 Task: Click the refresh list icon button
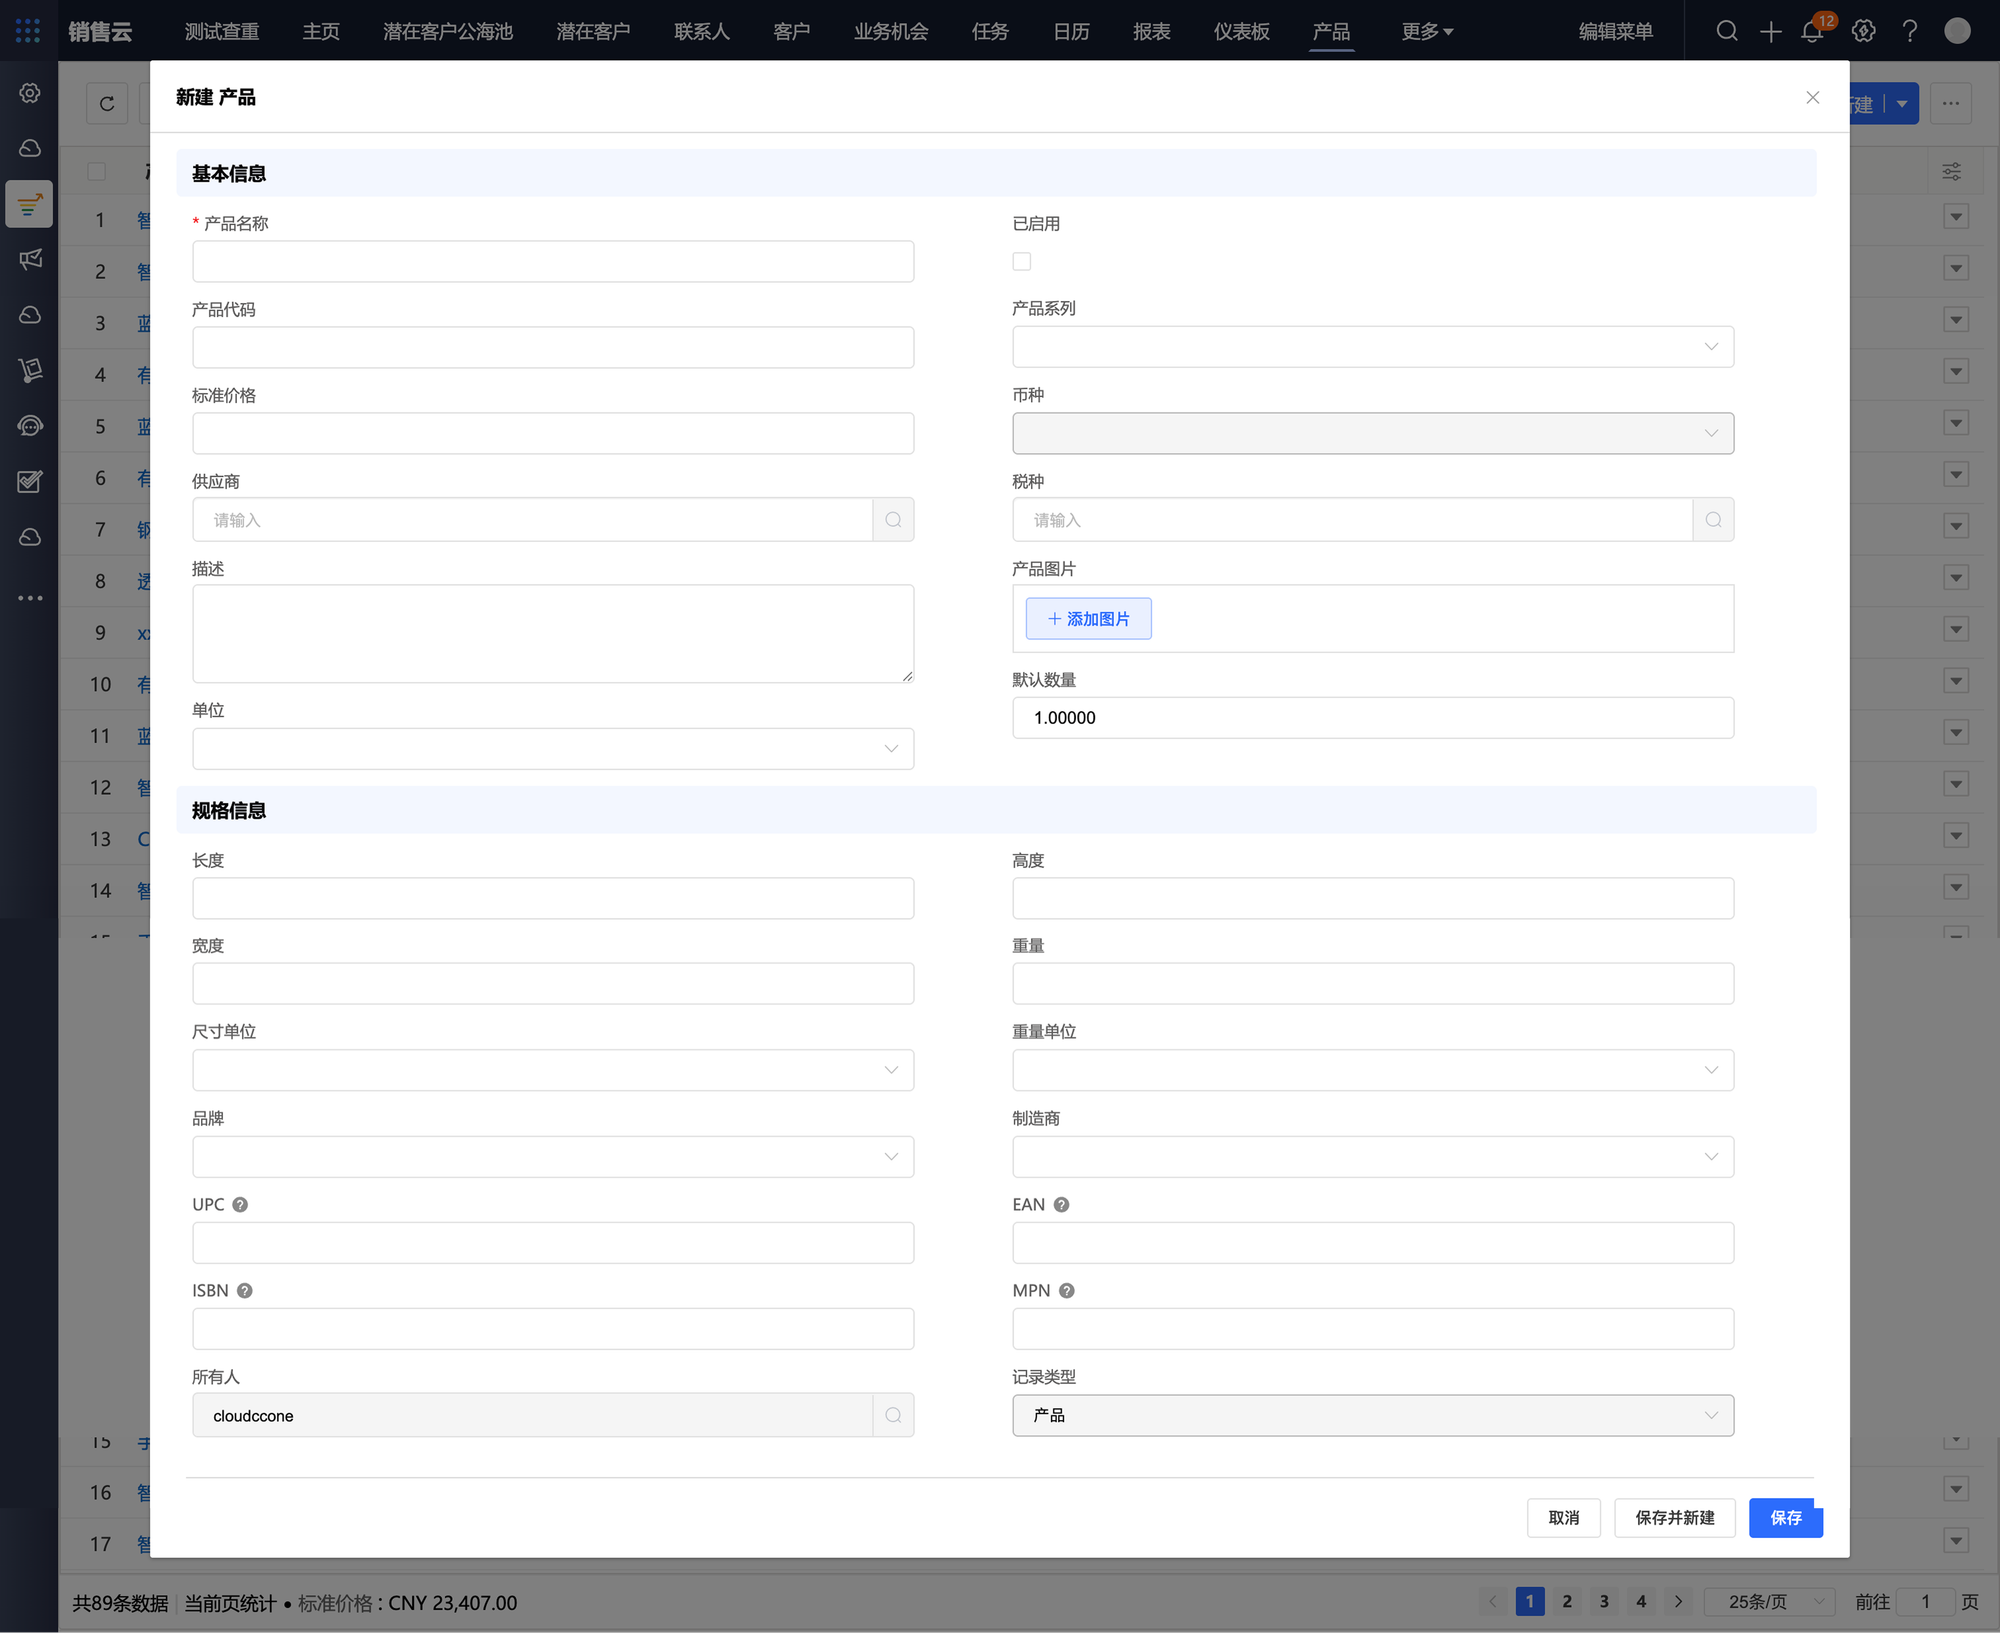coord(107,104)
